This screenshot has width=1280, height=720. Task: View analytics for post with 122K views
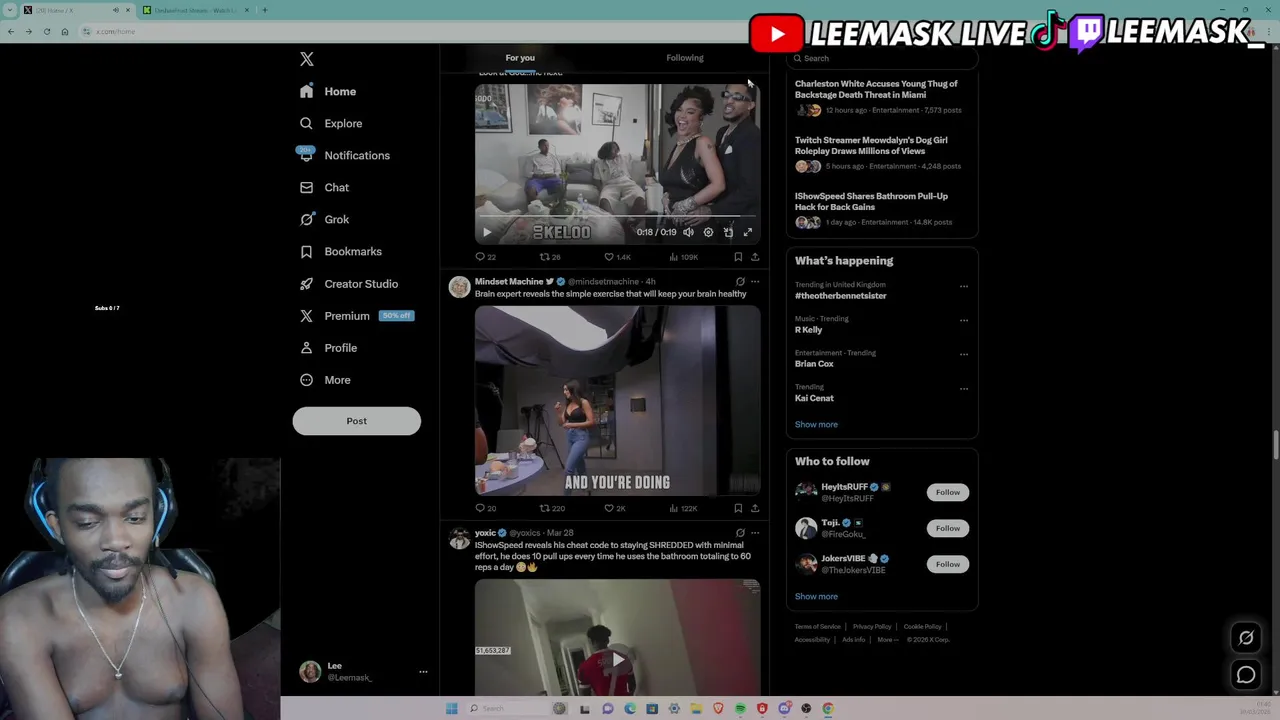[683, 508]
